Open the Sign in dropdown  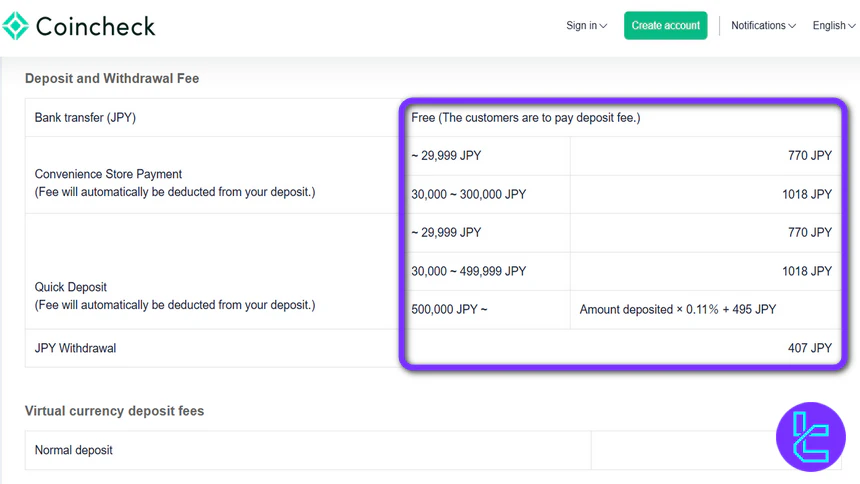(x=586, y=25)
